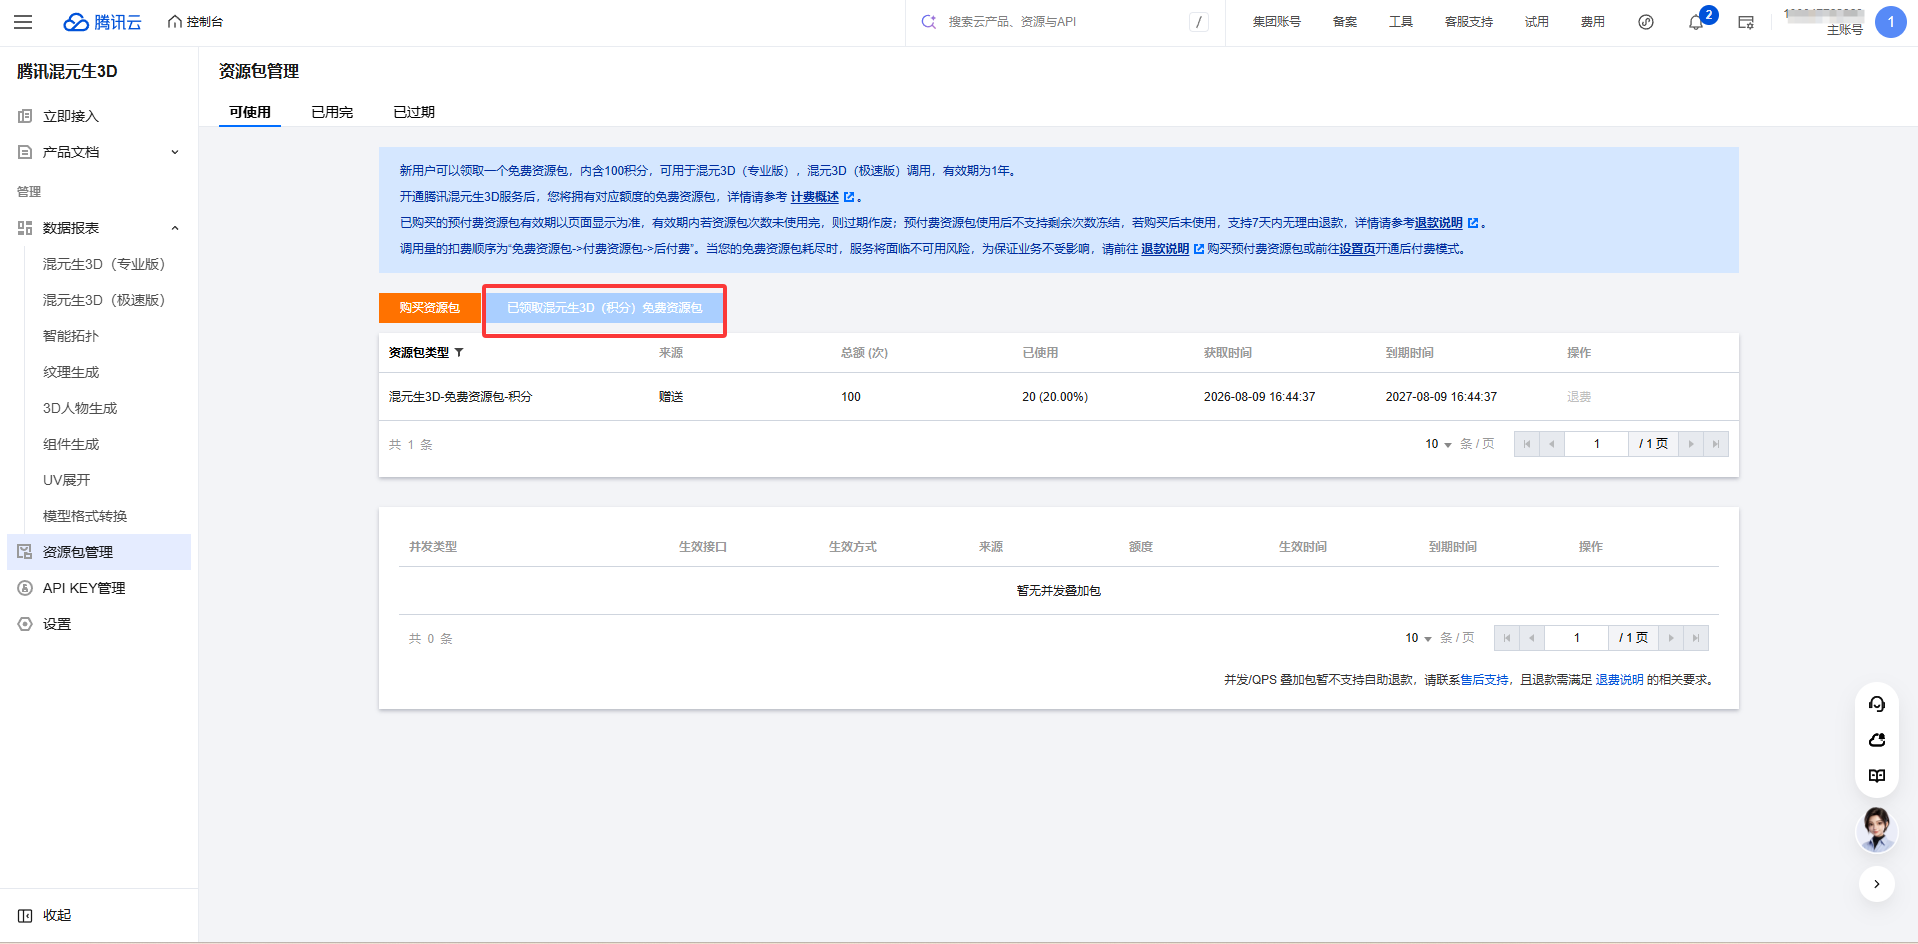Click 并发叠加包 table page number field
This screenshot has width=1918, height=944.
pos(1576,638)
